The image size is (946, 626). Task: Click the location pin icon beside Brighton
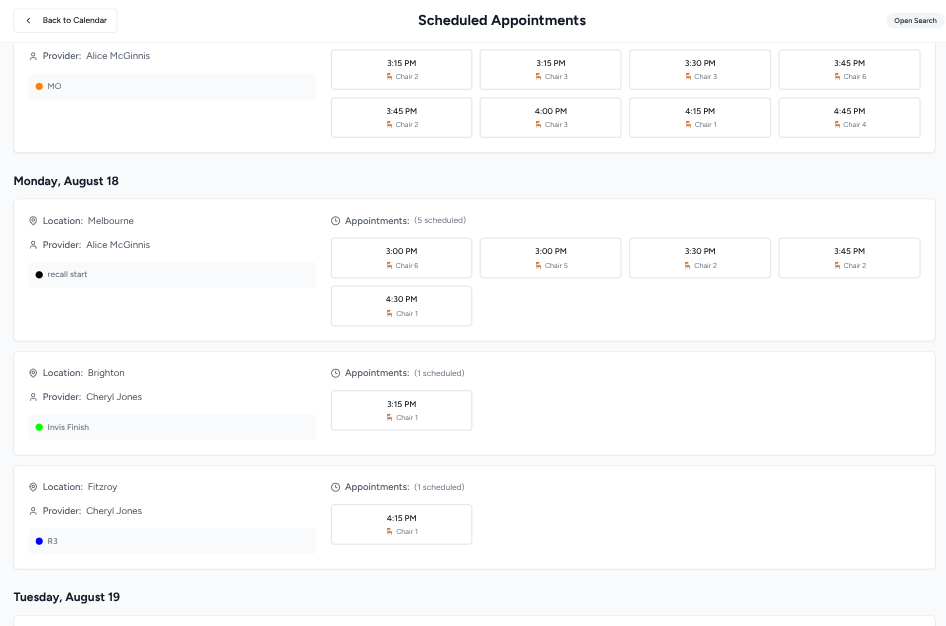[33, 372]
